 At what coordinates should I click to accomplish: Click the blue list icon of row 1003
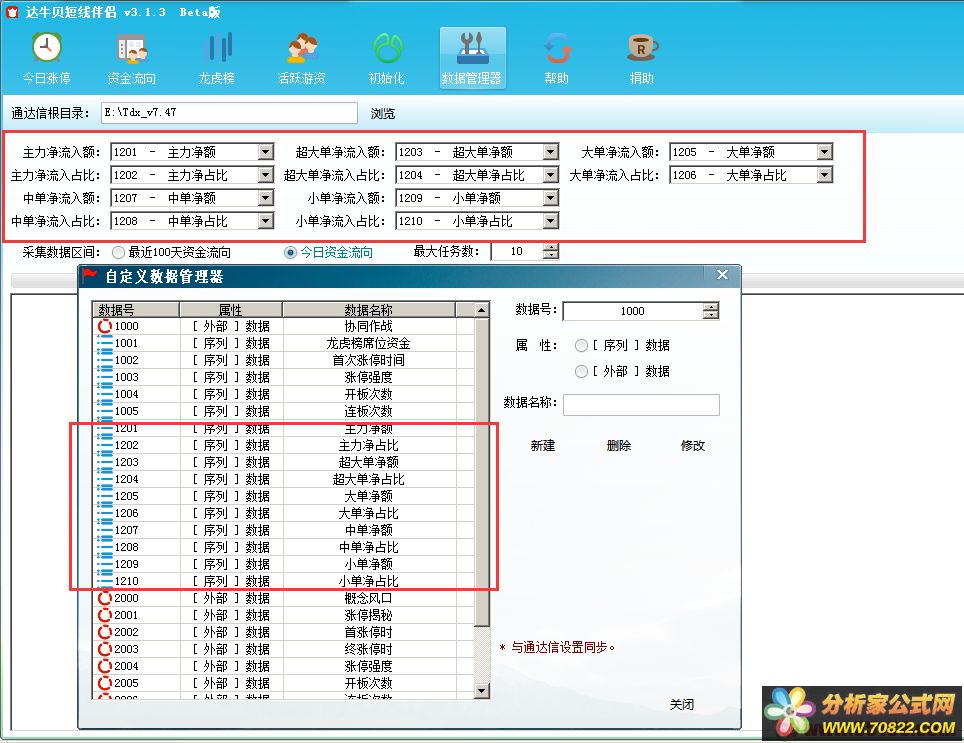coord(105,377)
